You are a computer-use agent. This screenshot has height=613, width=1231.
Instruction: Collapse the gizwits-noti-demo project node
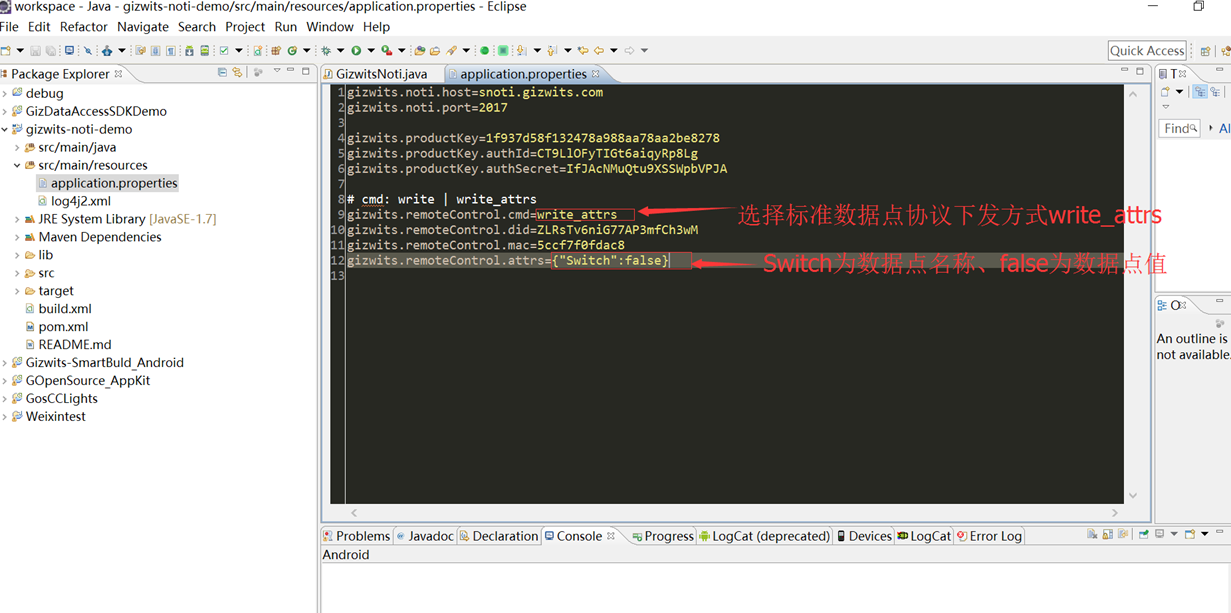(x=5, y=129)
